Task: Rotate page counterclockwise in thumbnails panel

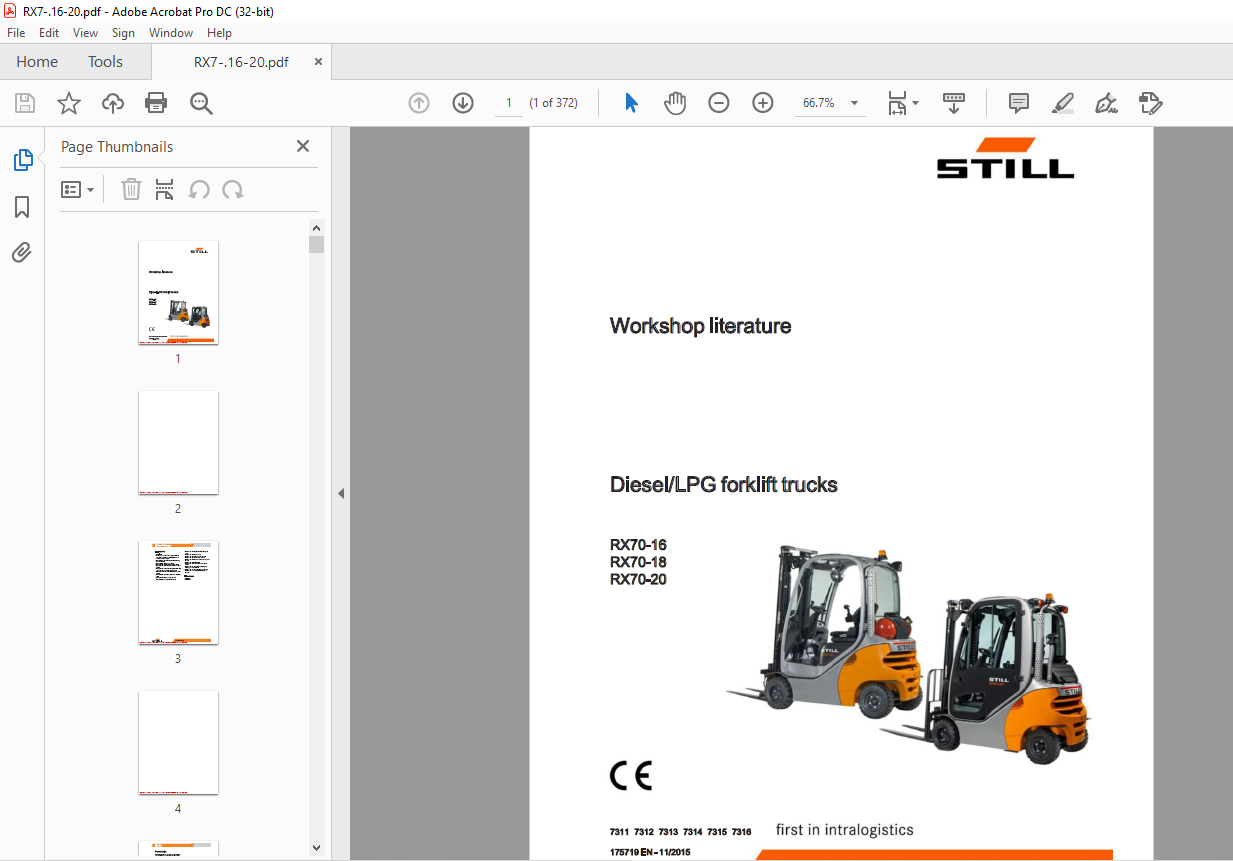Action: (x=199, y=189)
